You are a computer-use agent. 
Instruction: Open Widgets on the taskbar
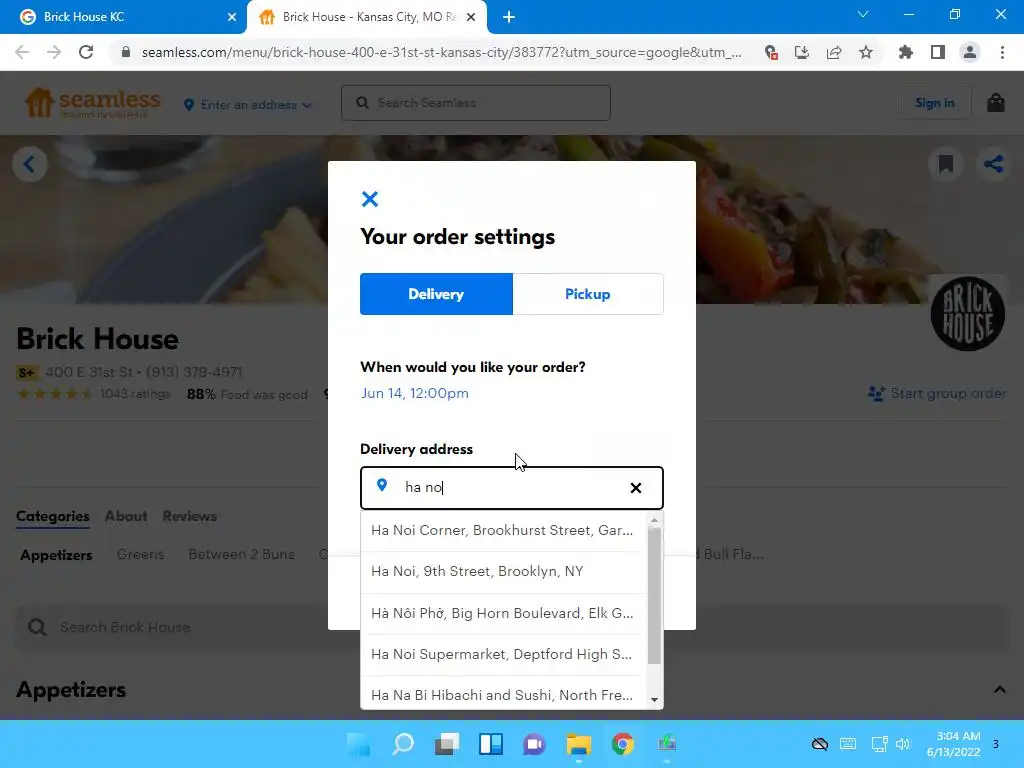click(491, 744)
